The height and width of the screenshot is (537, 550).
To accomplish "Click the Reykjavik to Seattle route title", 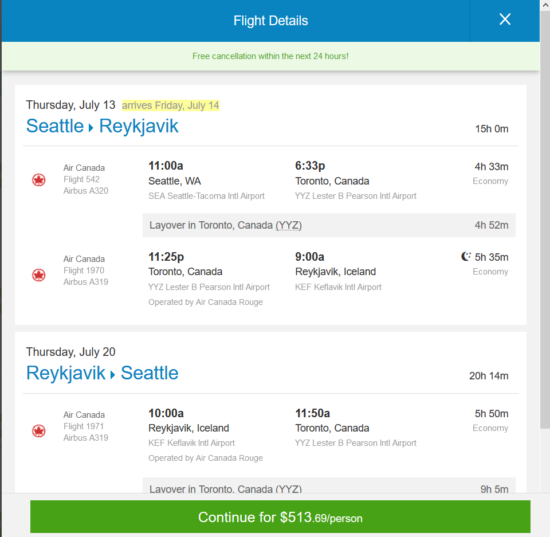I will [102, 373].
